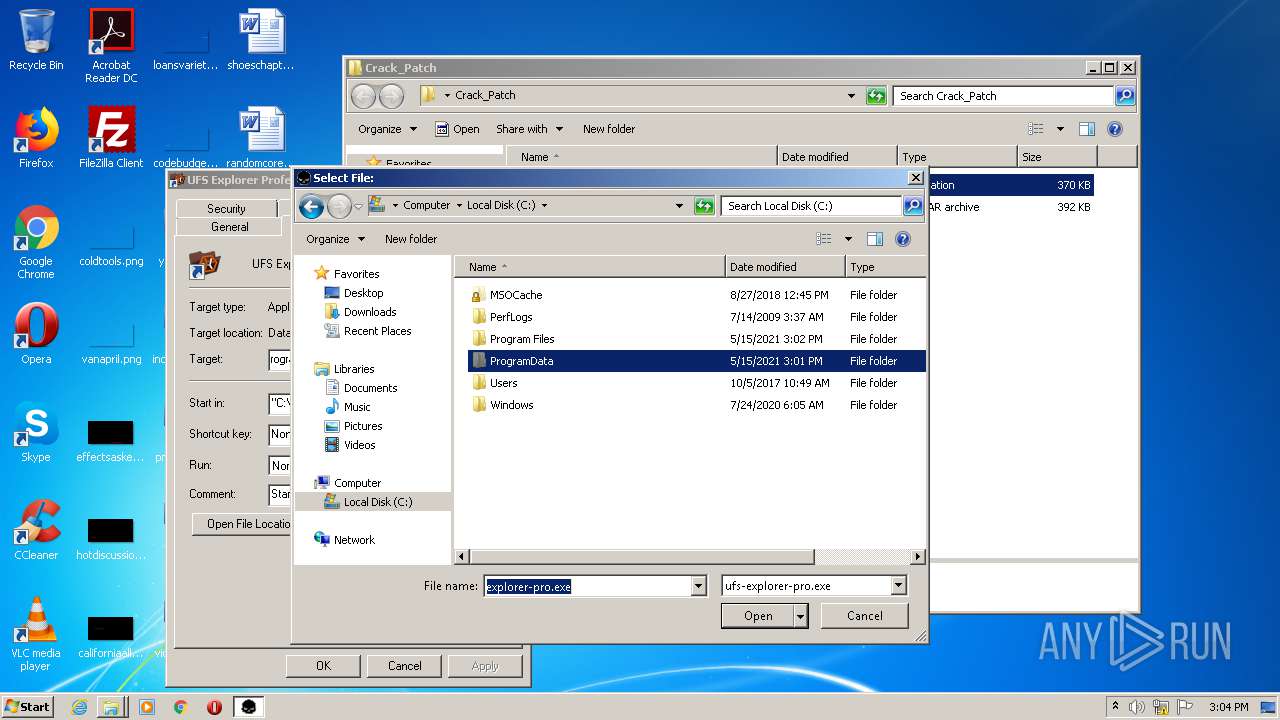Select Local Disk (C:) in navigation pane
Viewport: 1280px width, 720px height.
(x=373, y=502)
